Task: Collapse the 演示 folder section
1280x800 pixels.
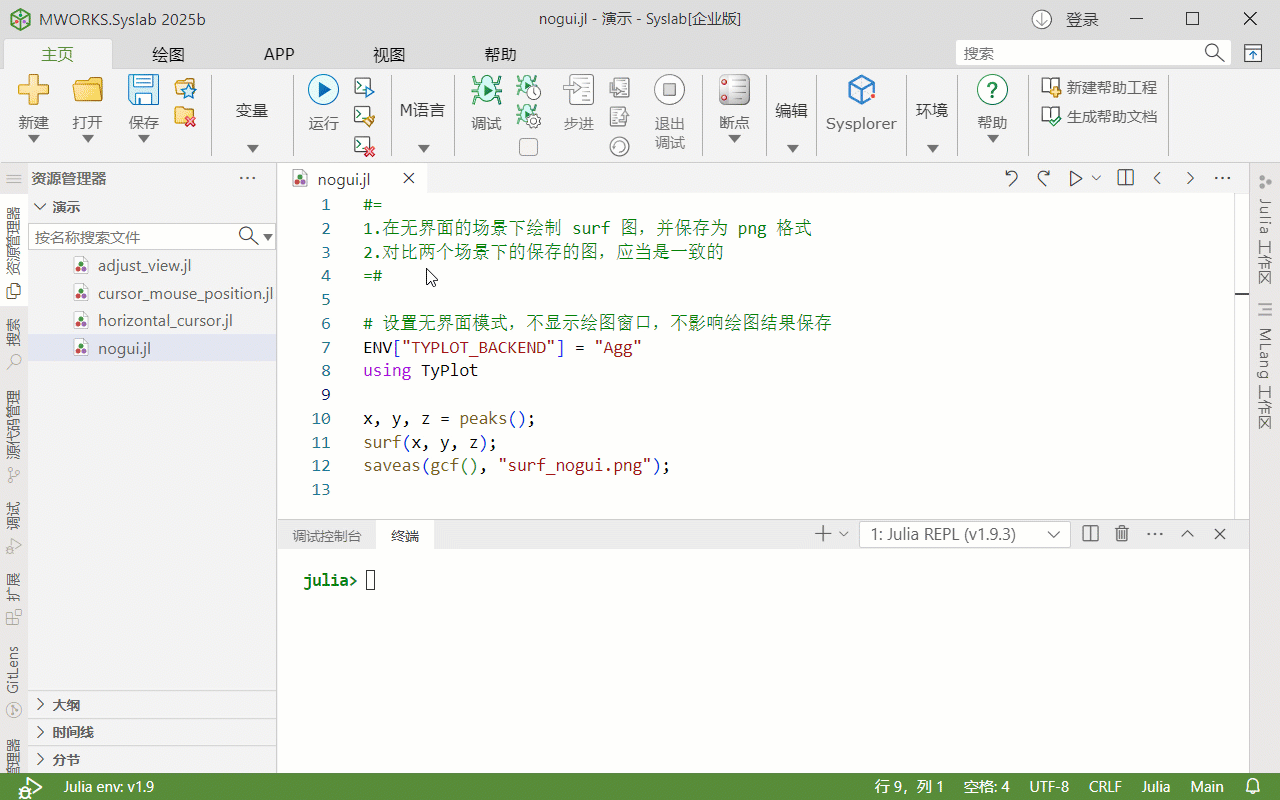Action: click(154, 207)
